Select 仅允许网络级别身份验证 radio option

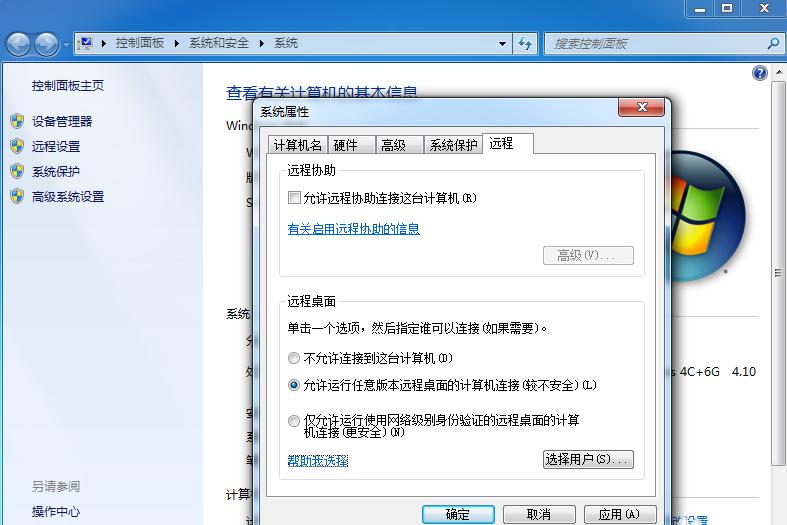pos(294,421)
